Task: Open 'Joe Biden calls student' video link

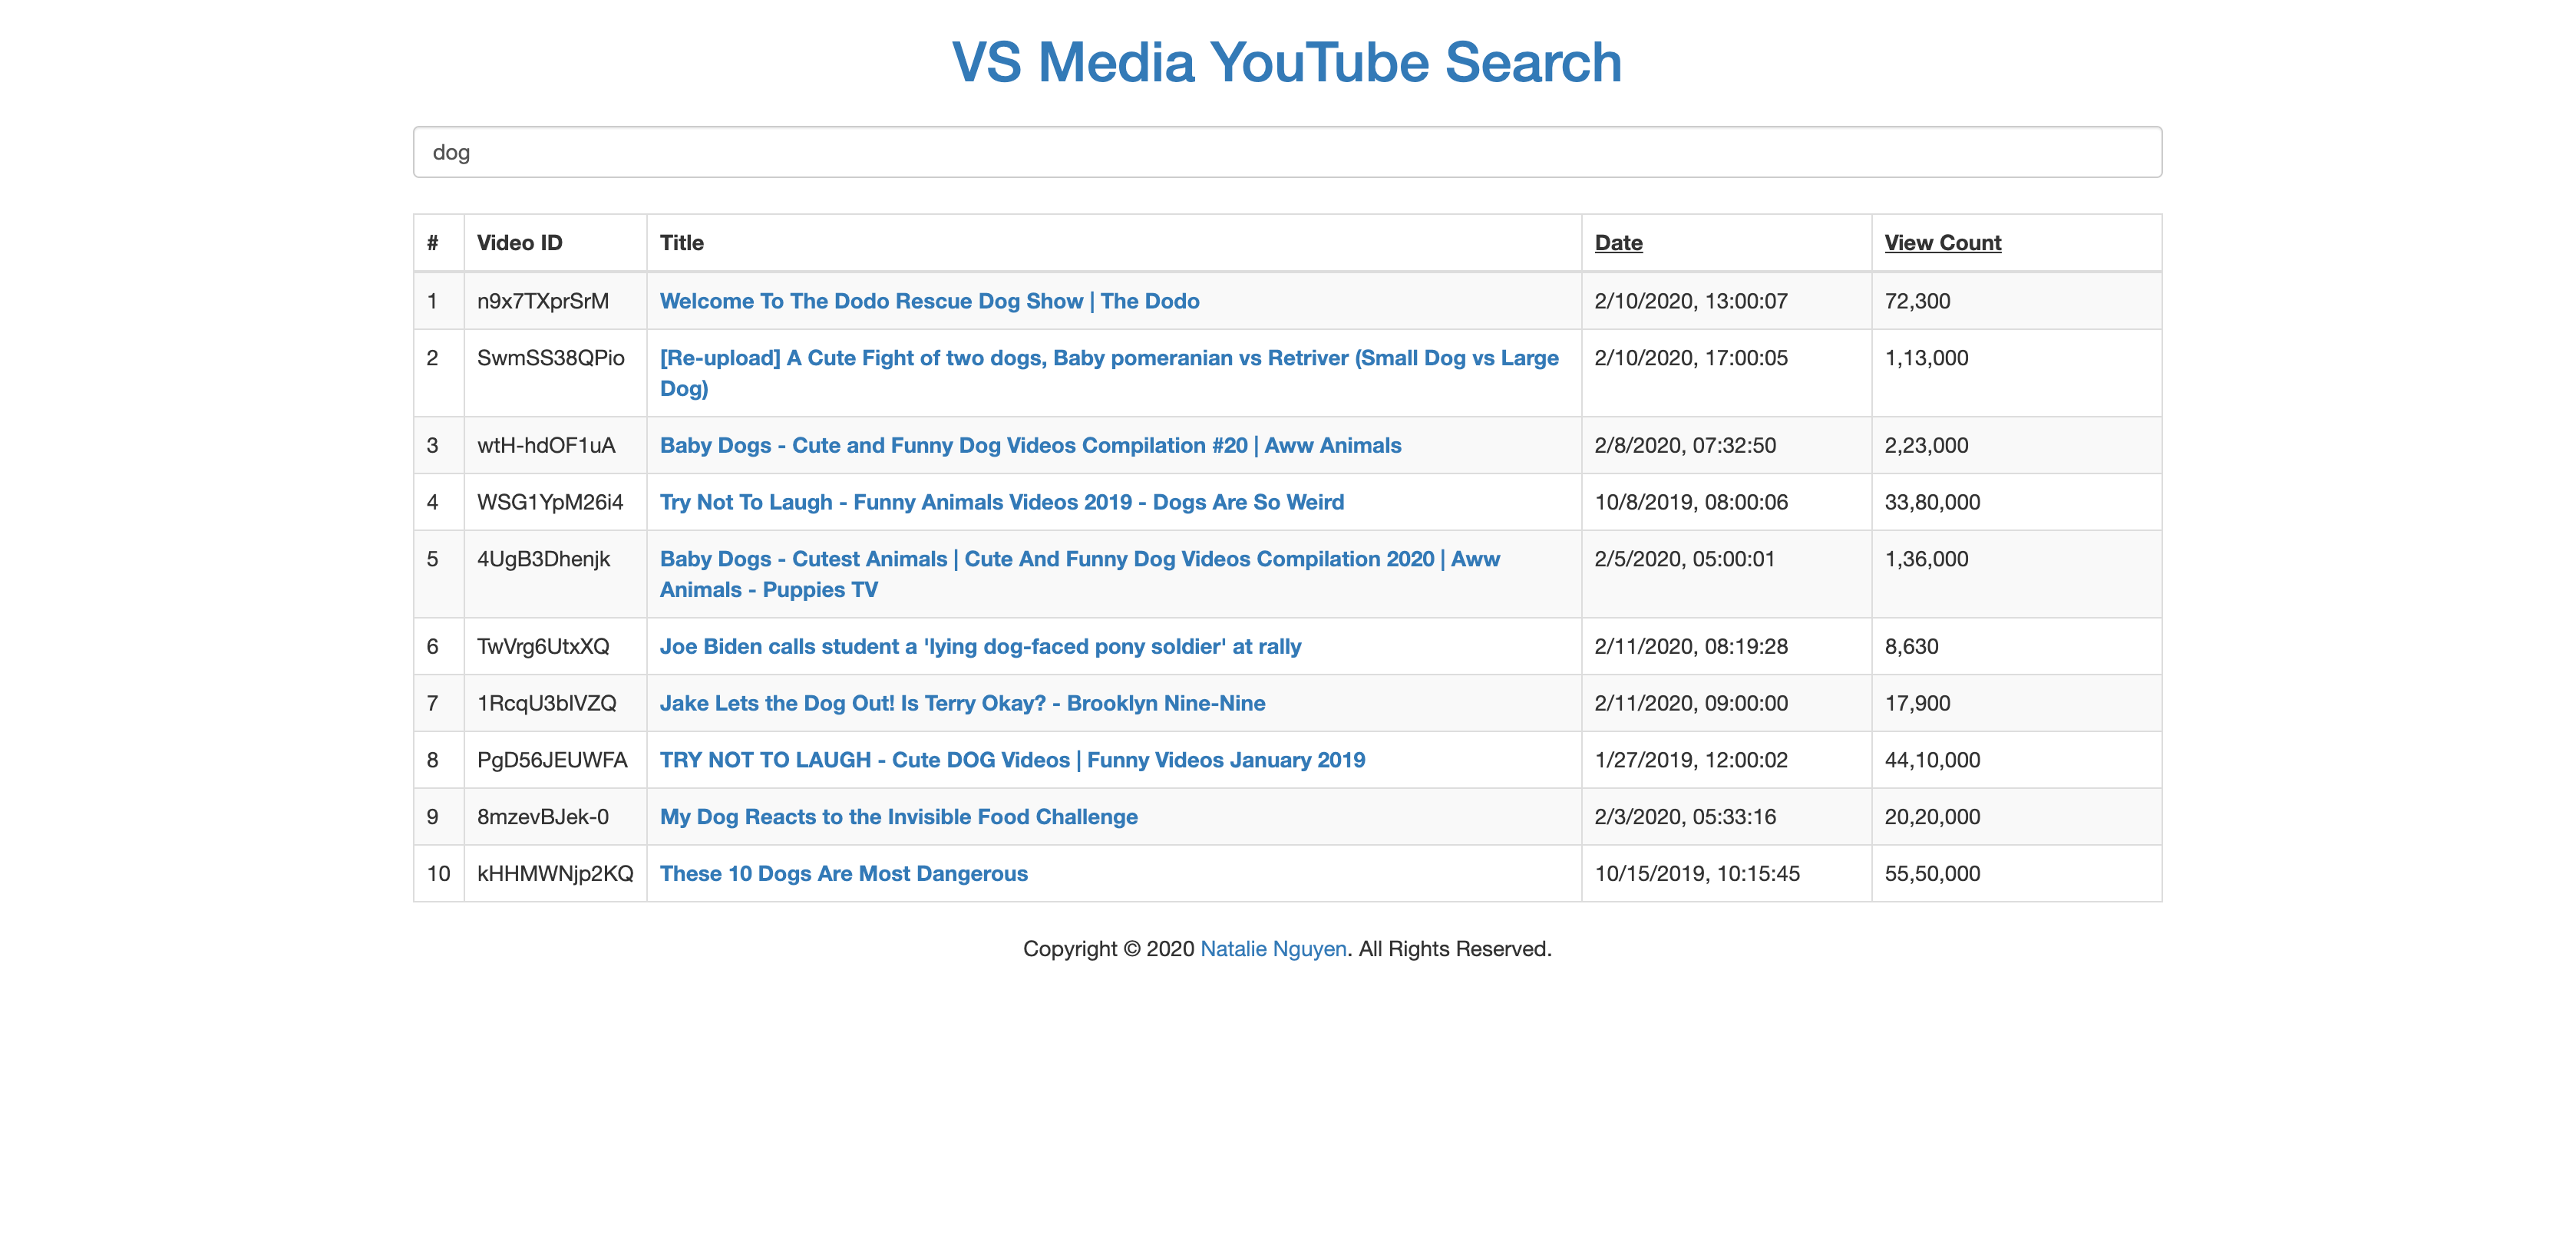Action: coord(980,646)
